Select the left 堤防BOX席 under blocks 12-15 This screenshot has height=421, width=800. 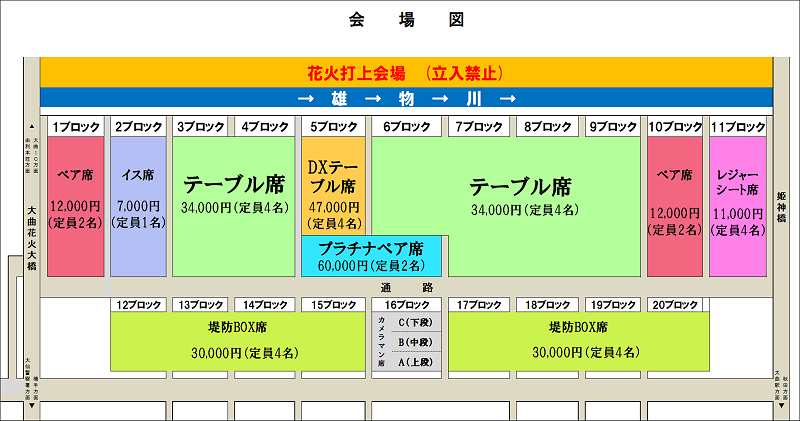click(x=238, y=340)
